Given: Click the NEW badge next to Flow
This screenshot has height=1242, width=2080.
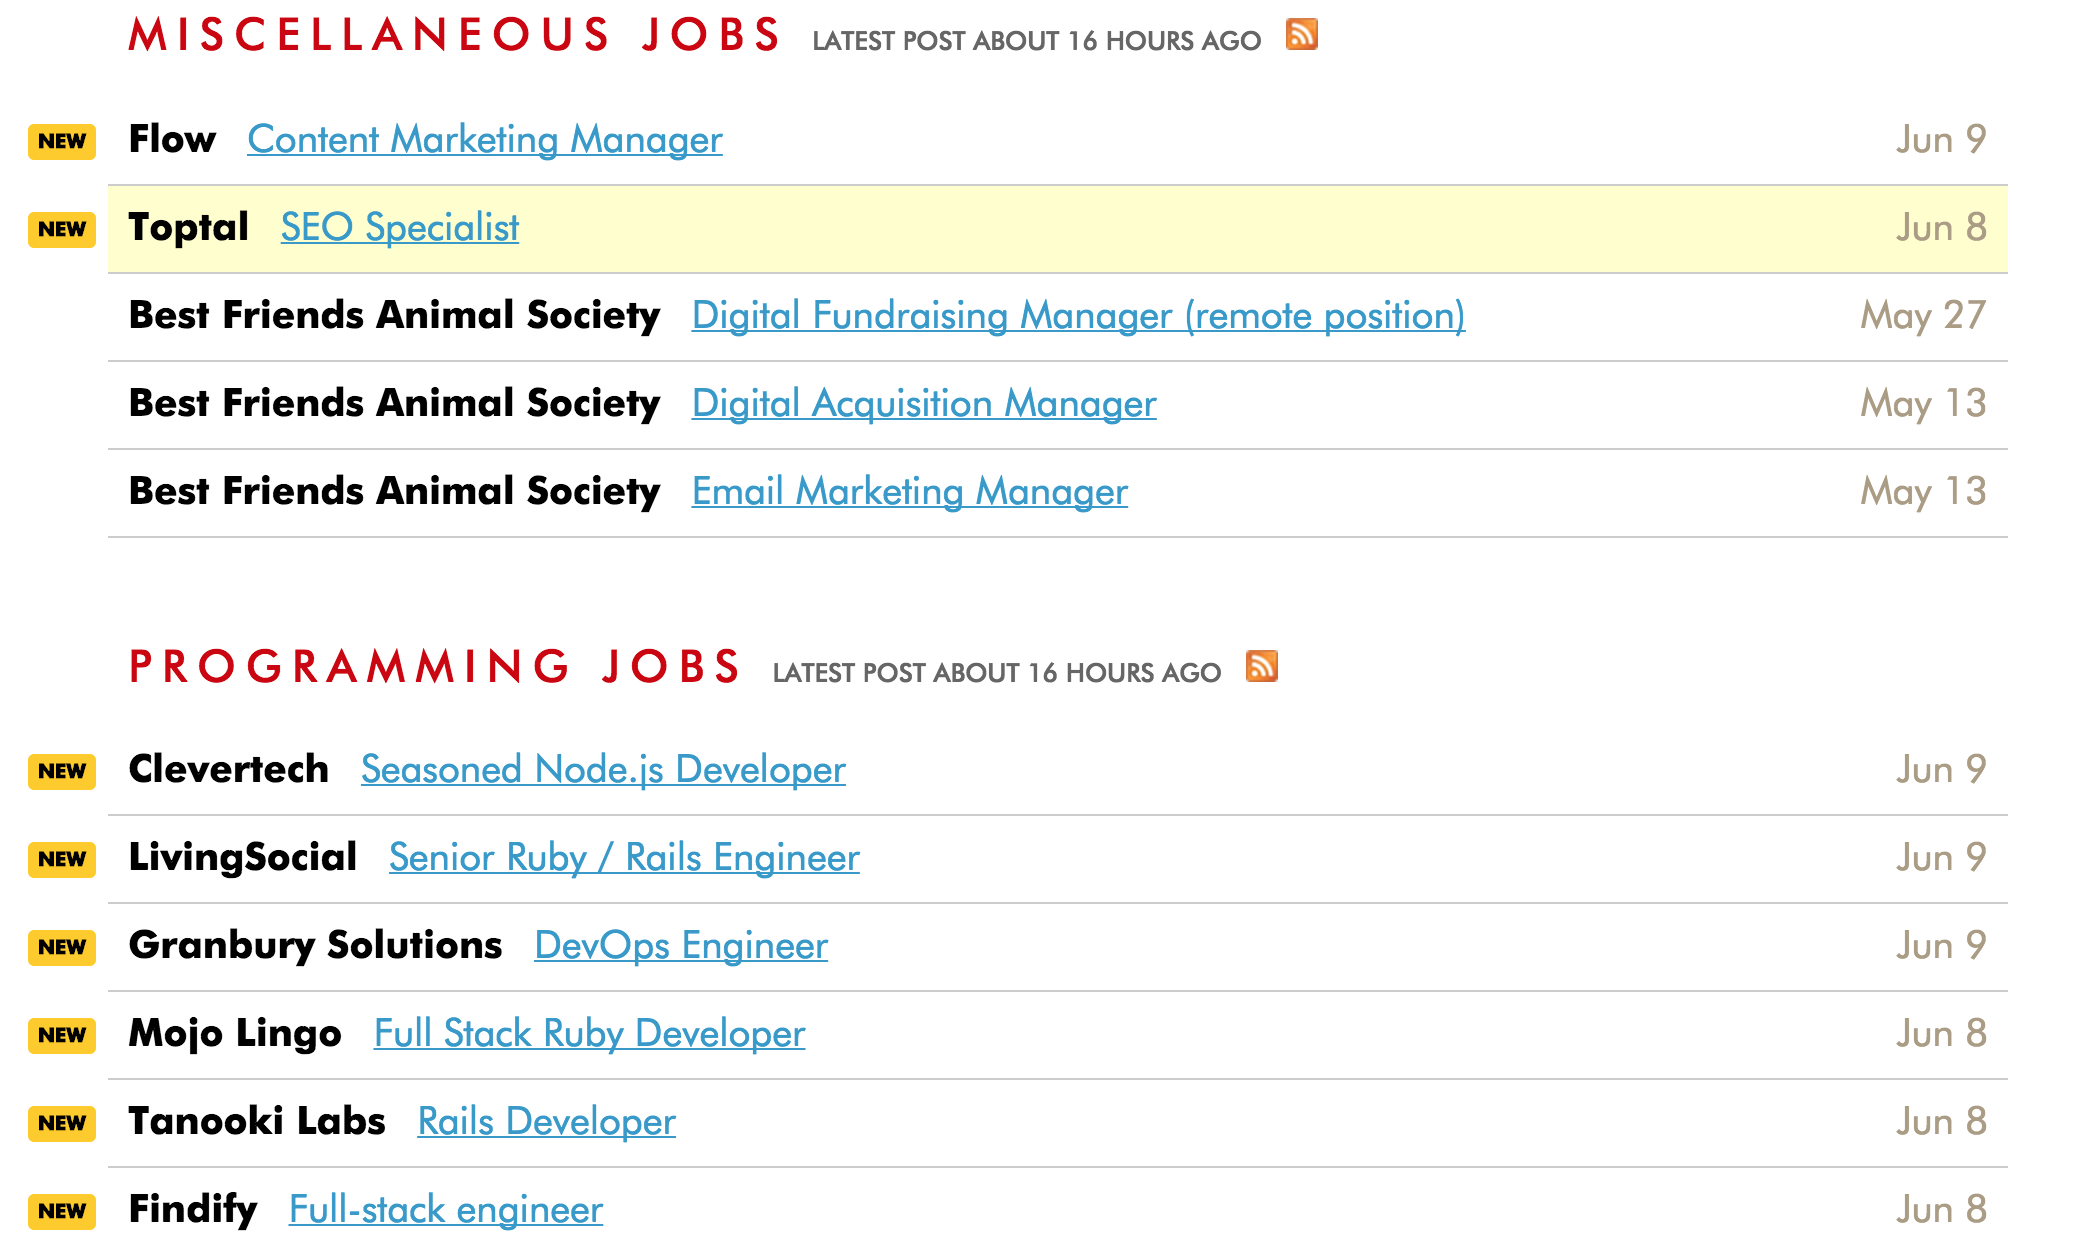Looking at the screenshot, I should click(x=60, y=140).
